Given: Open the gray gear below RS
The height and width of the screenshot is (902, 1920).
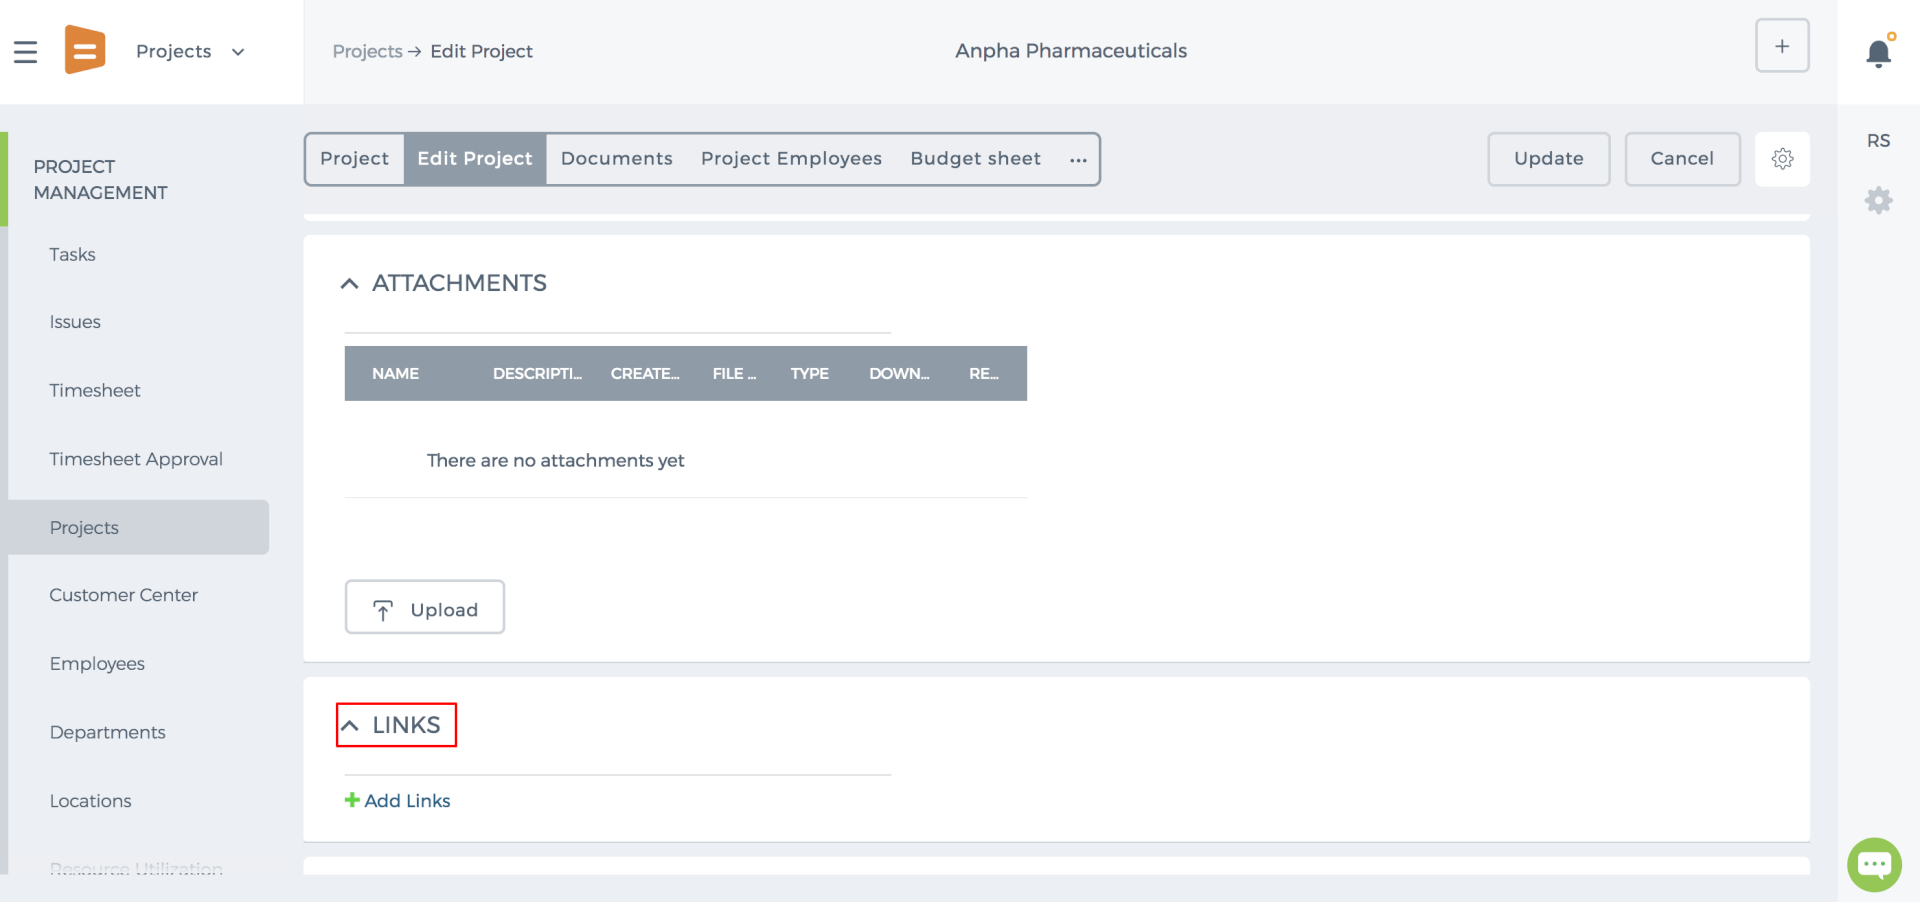Looking at the screenshot, I should pyautogui.click(x=1879, y=201).
